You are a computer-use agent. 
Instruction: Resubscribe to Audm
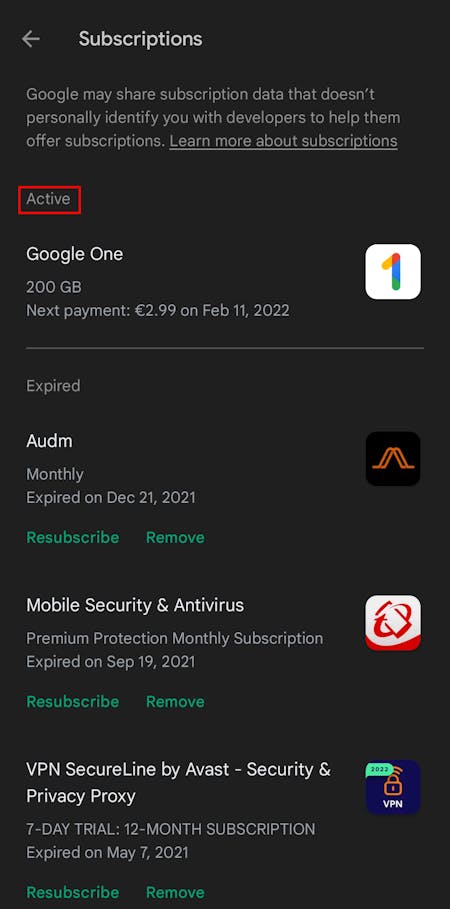click(72, 537)
